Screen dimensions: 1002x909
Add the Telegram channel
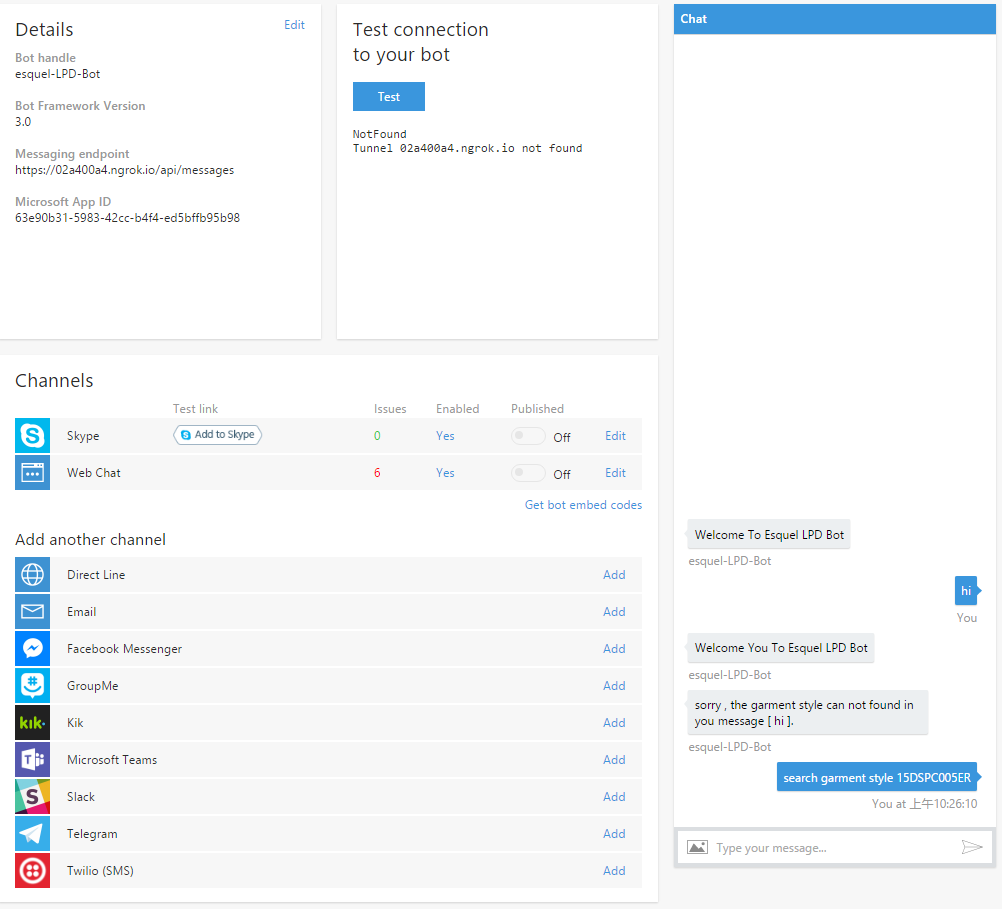coord(614,834)
